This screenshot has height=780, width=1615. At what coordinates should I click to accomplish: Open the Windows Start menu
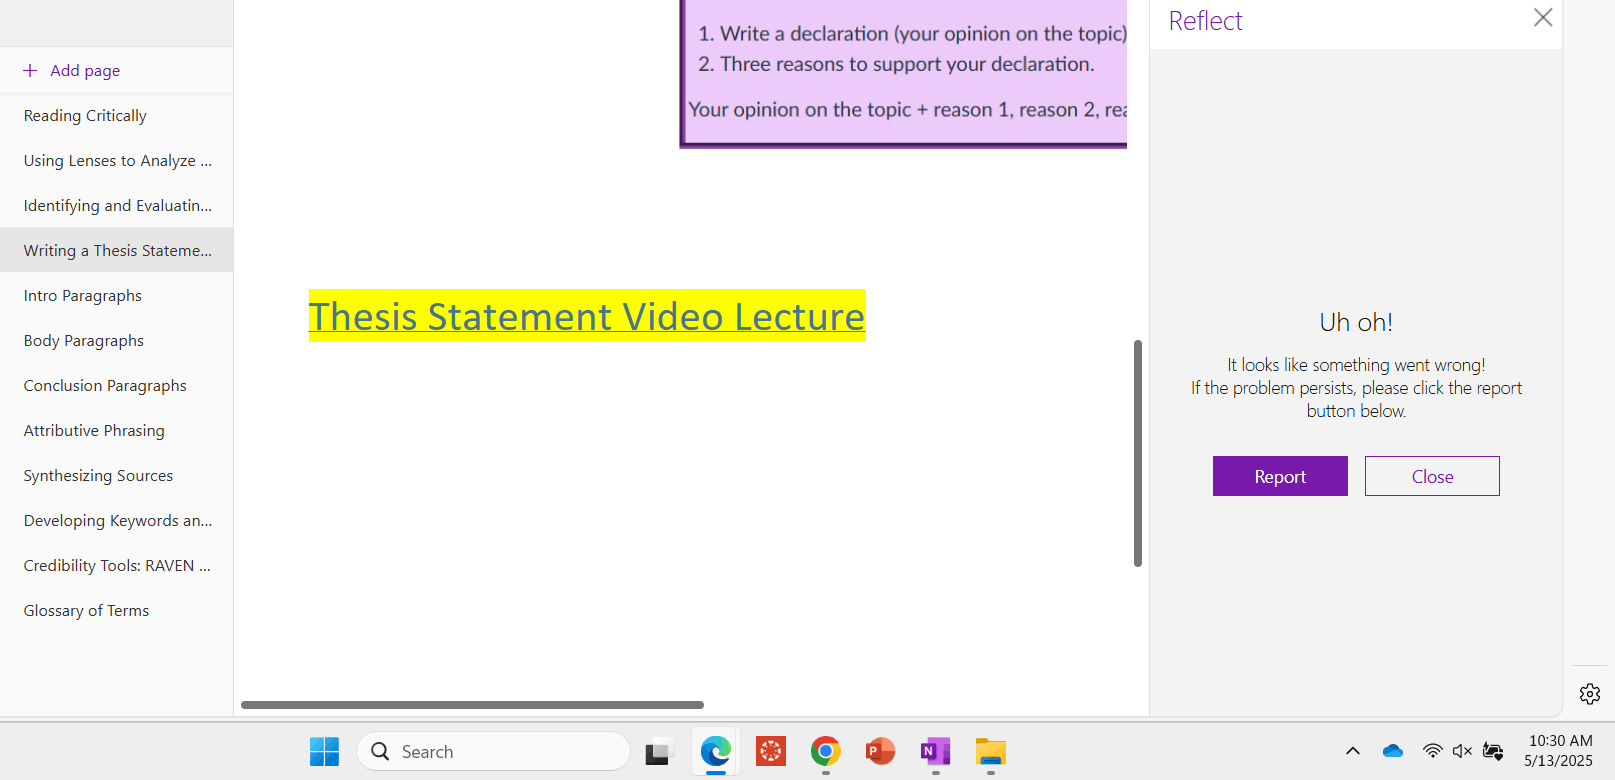(x=324, y=751)
